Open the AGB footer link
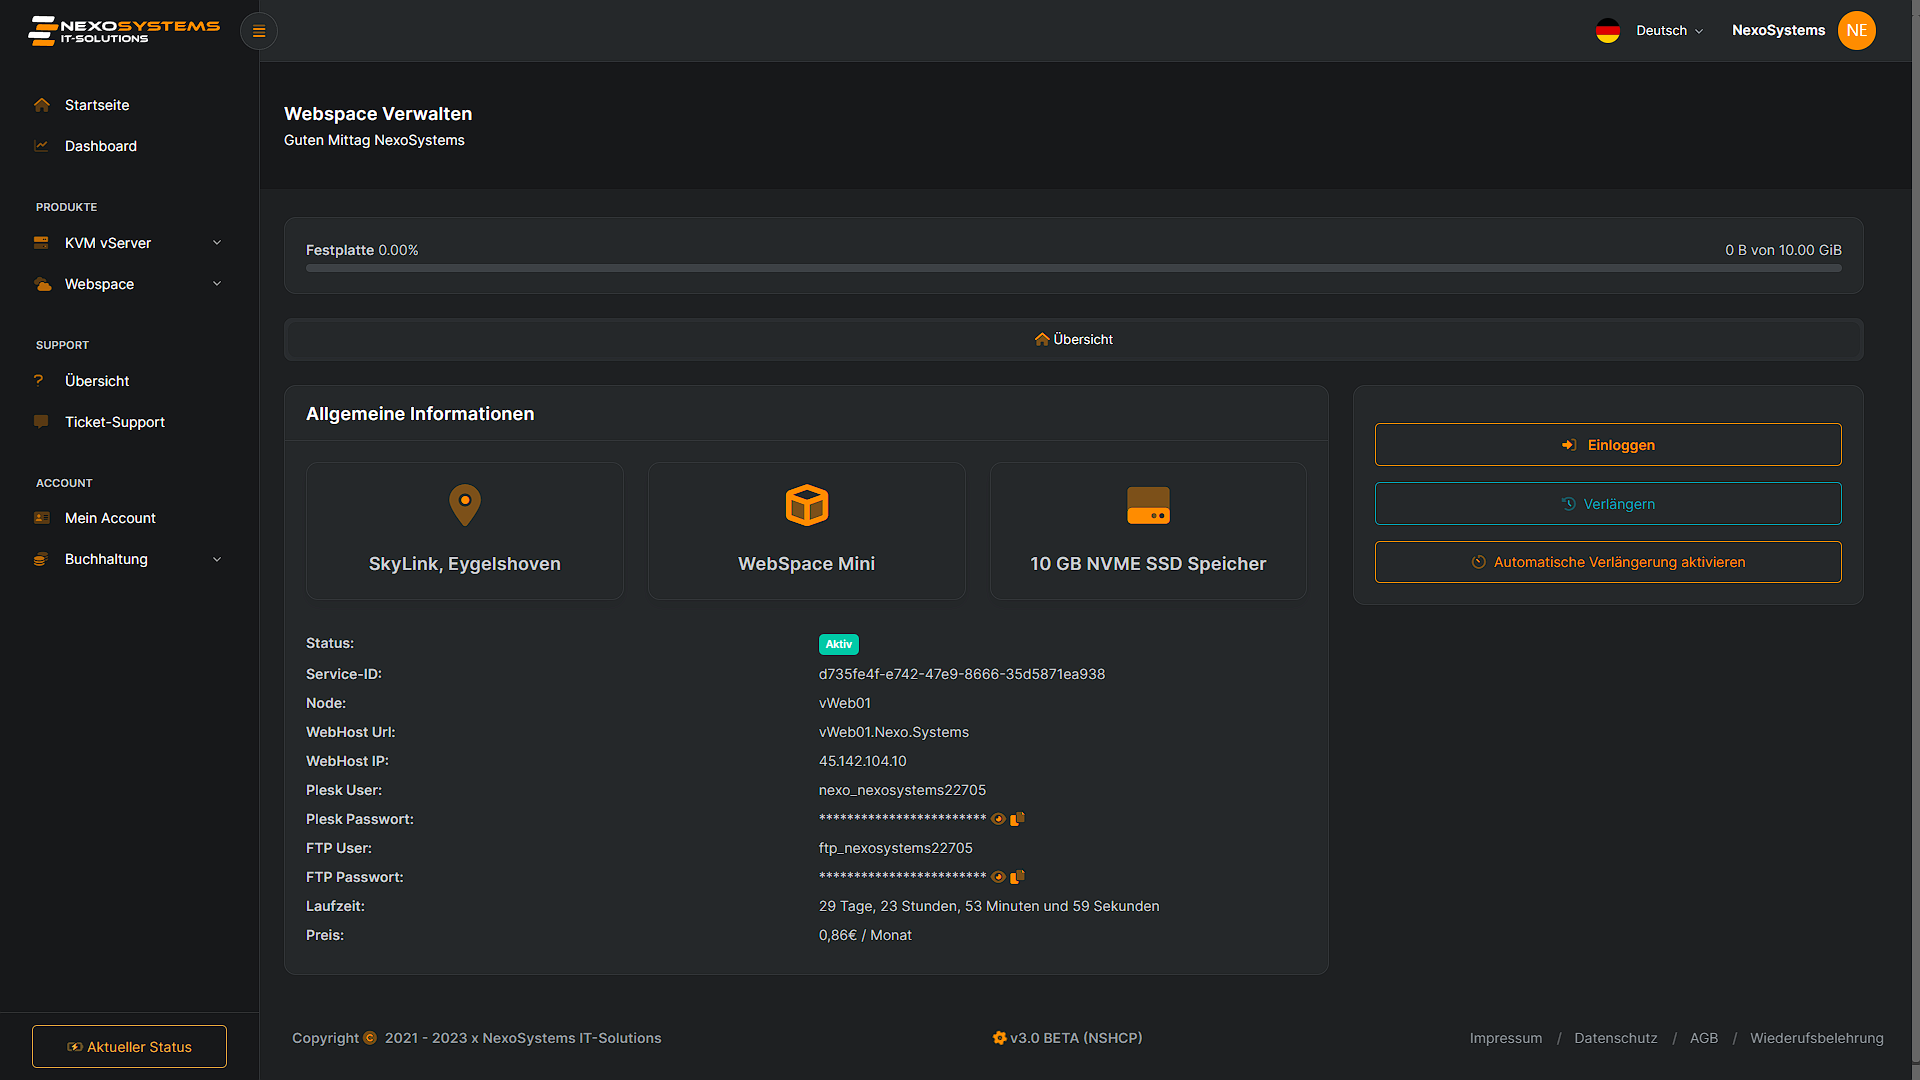1920x1080 pixels. [x=1704, y=1038]
